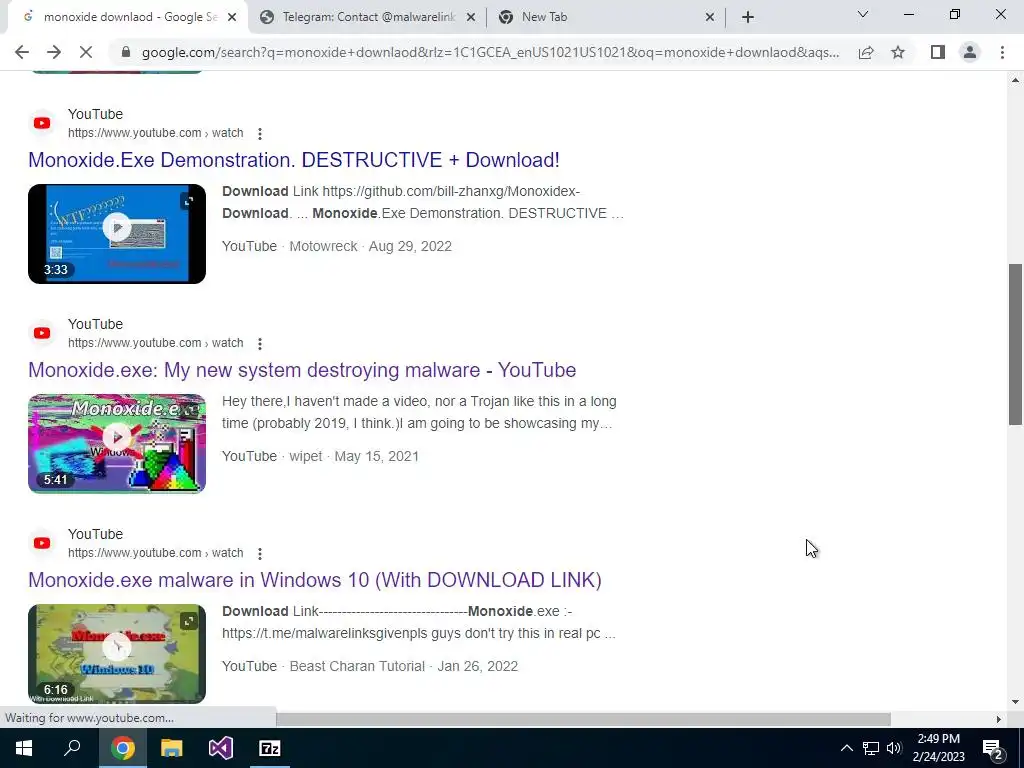Viewport: 1024px width, 768px height.
Task: Open more options for Monoxide.Exe Demonstration result
Action: pos(260,134)
